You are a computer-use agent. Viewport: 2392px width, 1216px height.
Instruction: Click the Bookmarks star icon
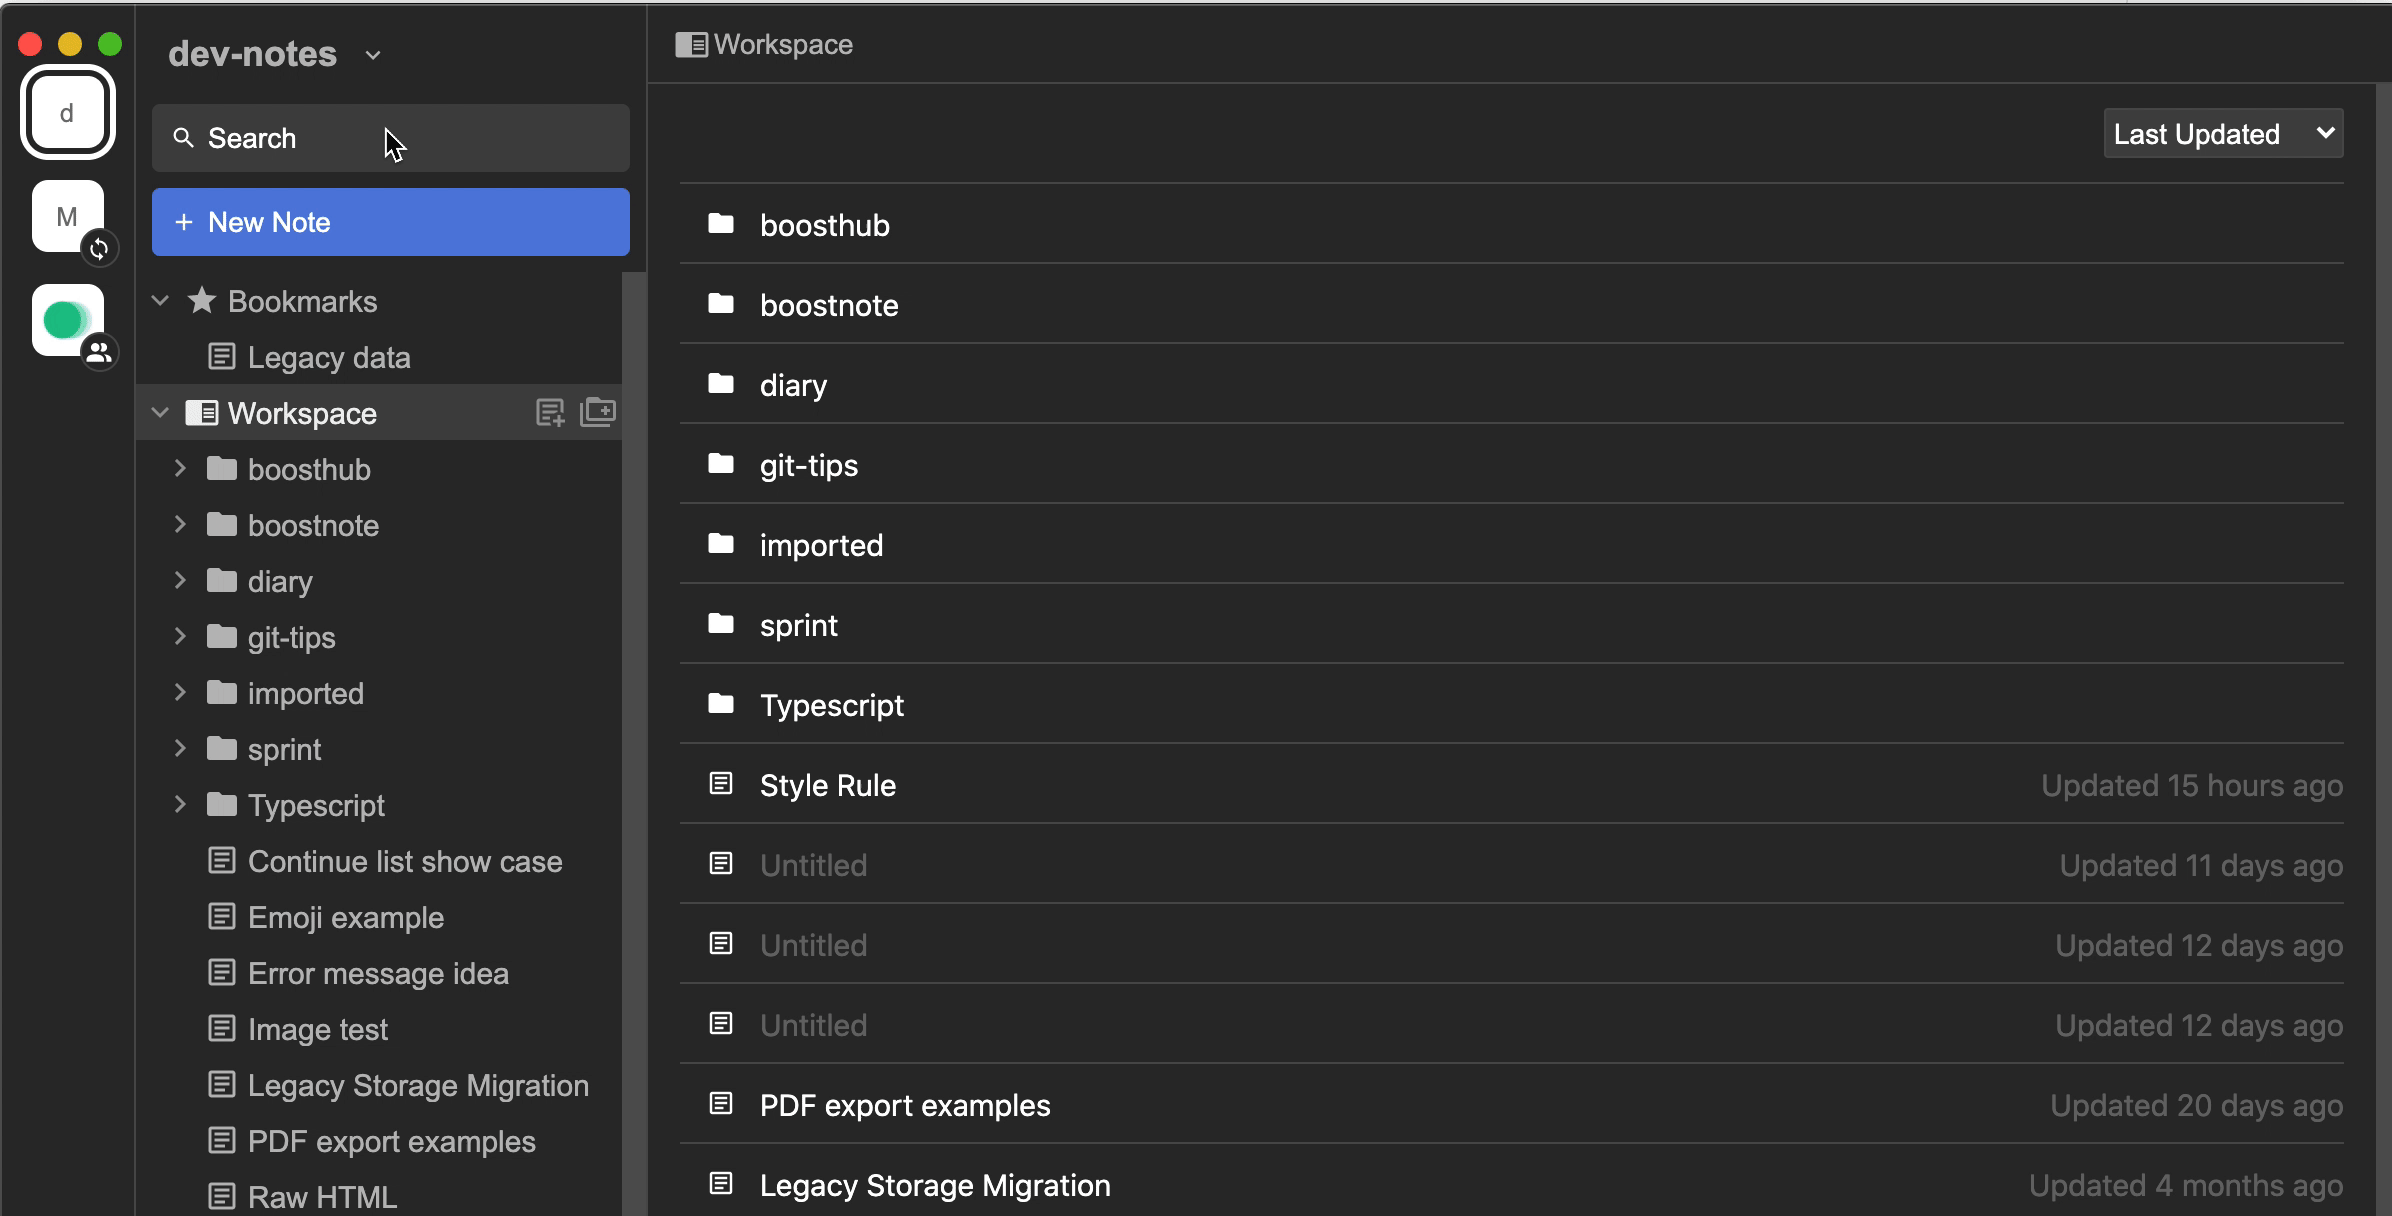click(x=202, y=301)
